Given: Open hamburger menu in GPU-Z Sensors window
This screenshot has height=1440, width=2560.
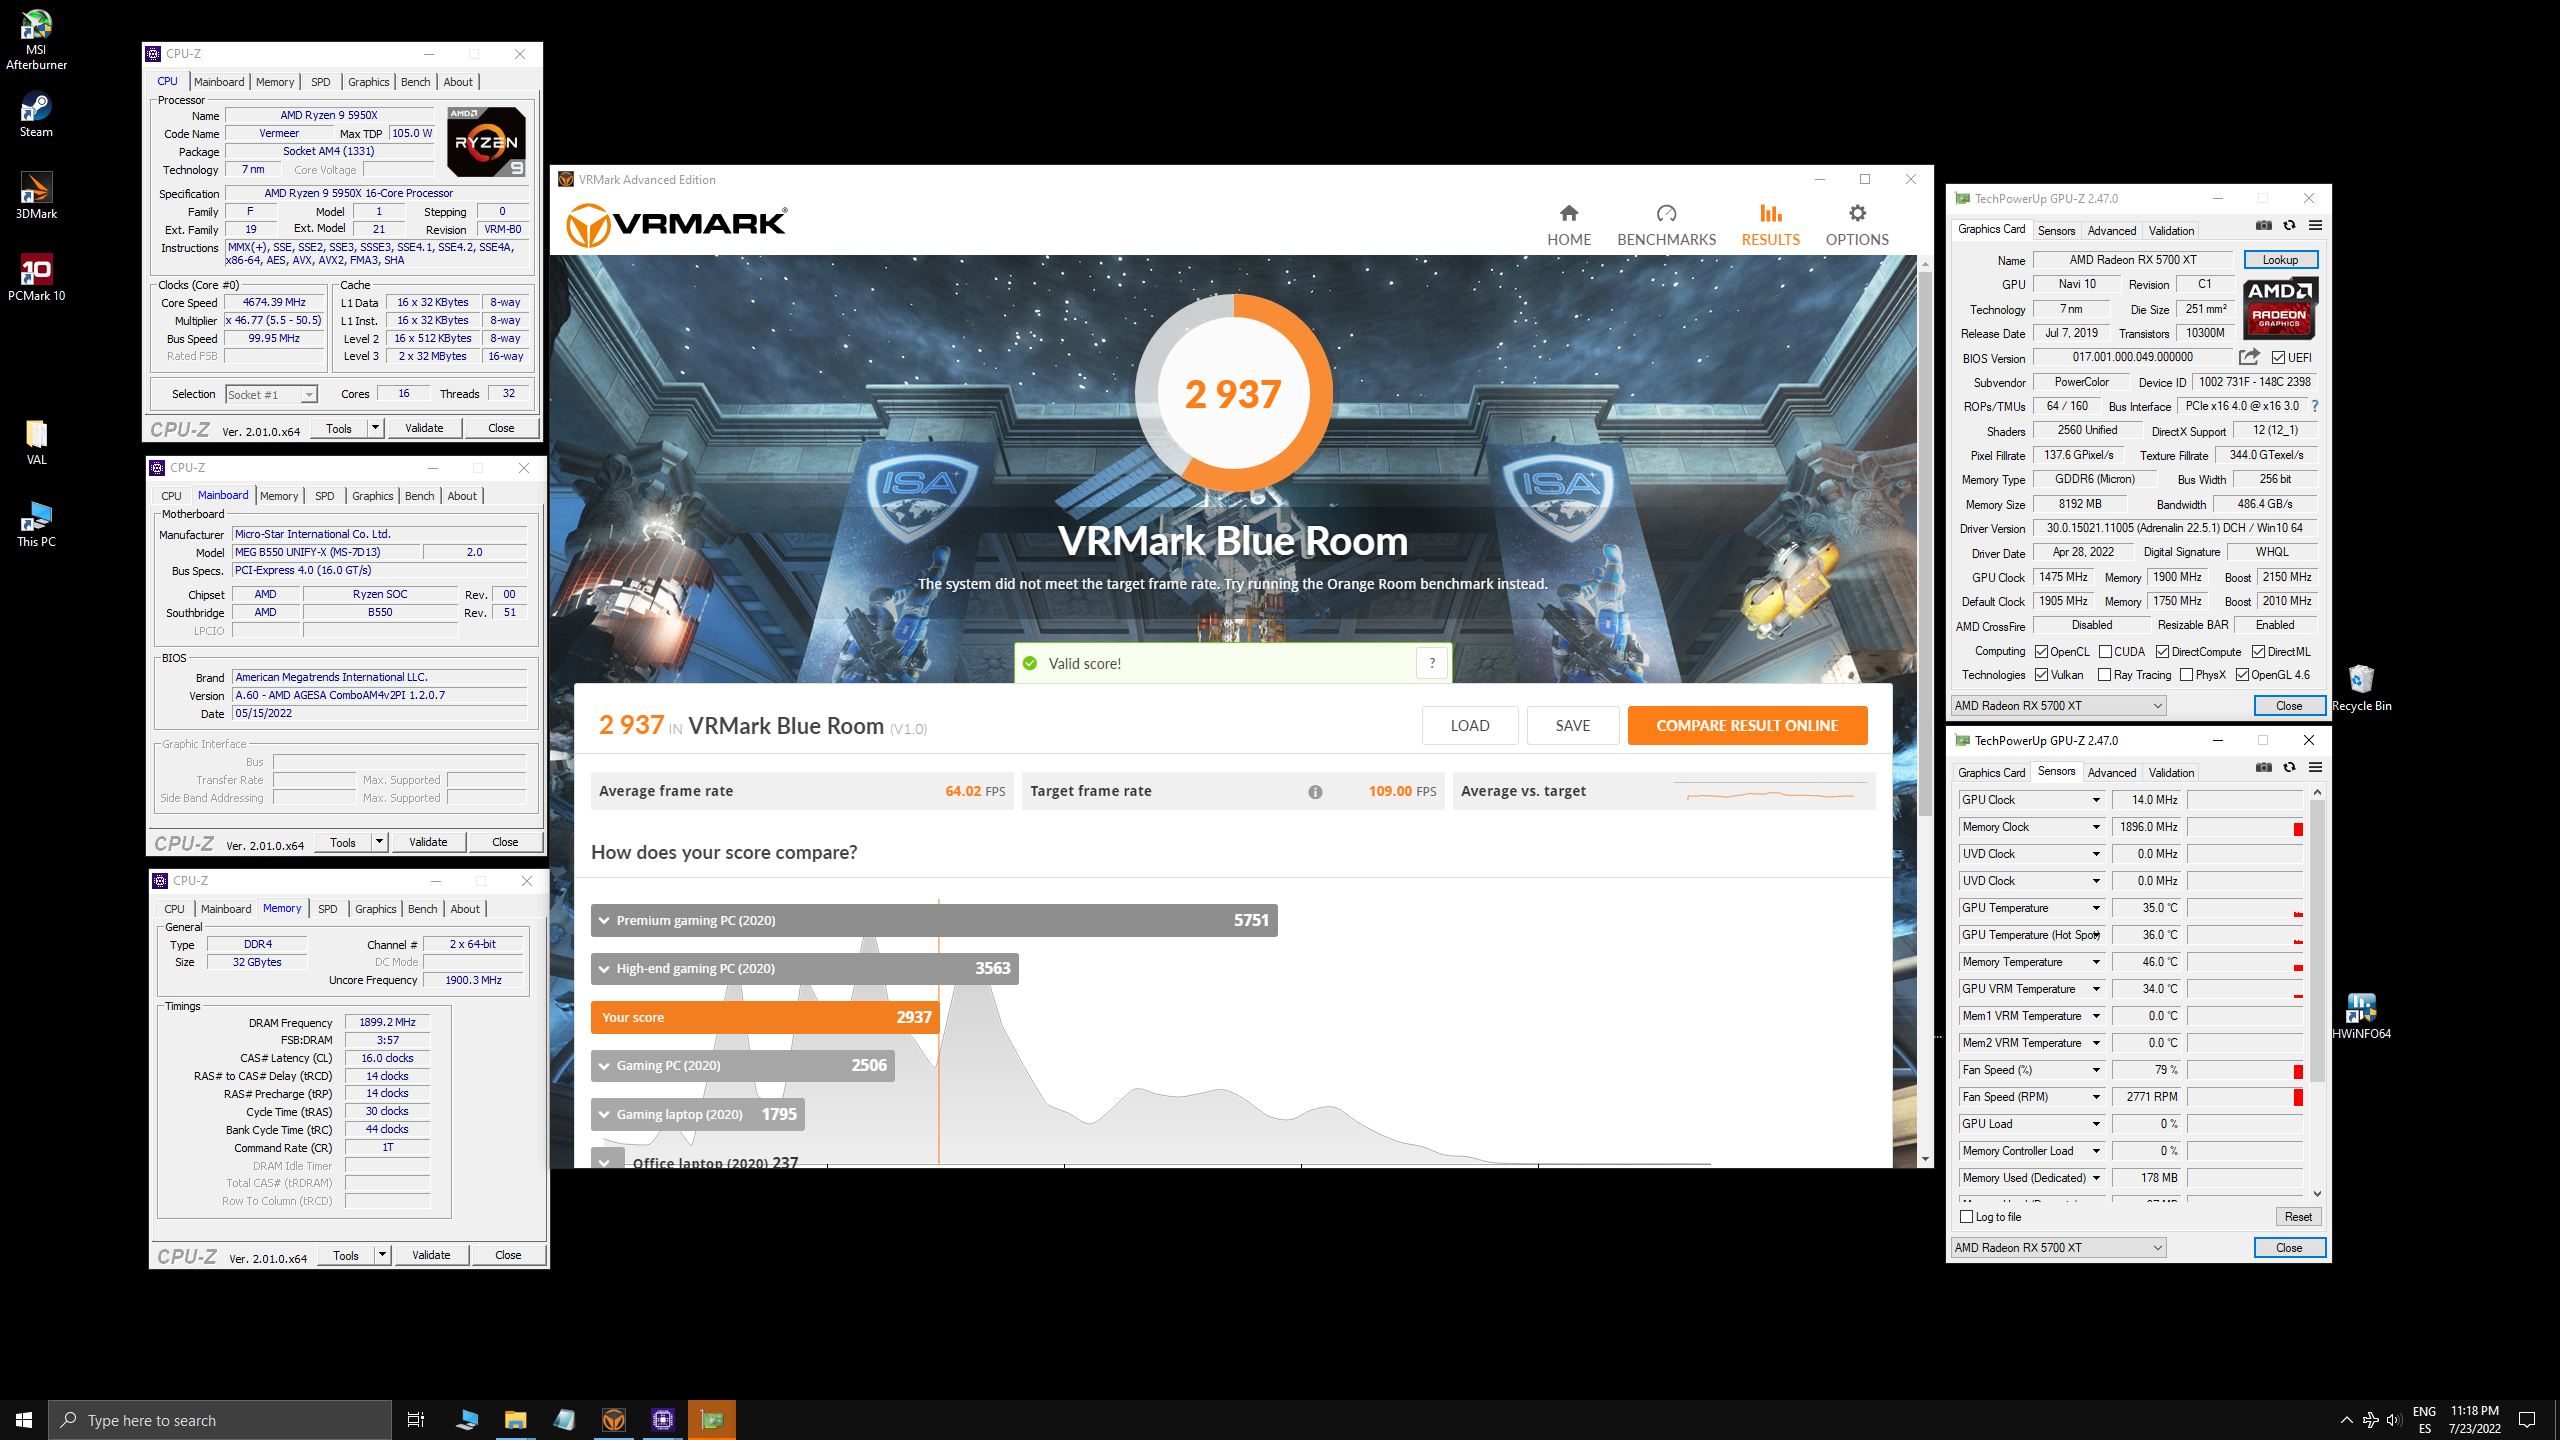Looking at the screenshot, I should click(2315, 768).
